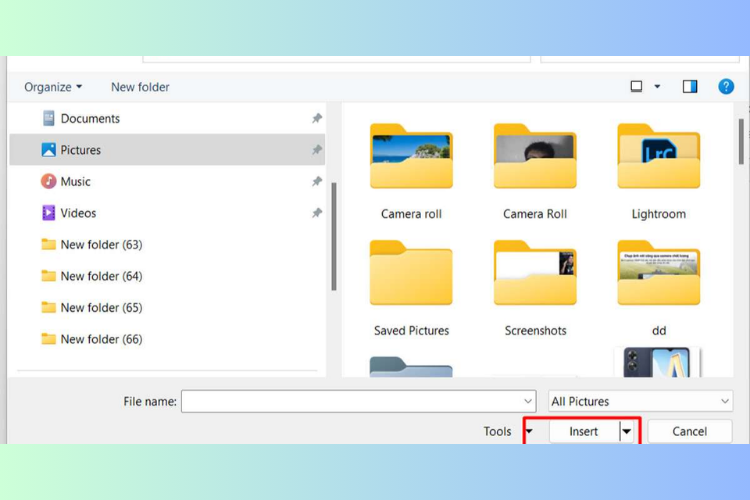Open the All Pictures file type dropdown
This screenshot has height=500, width=750.
640,401
